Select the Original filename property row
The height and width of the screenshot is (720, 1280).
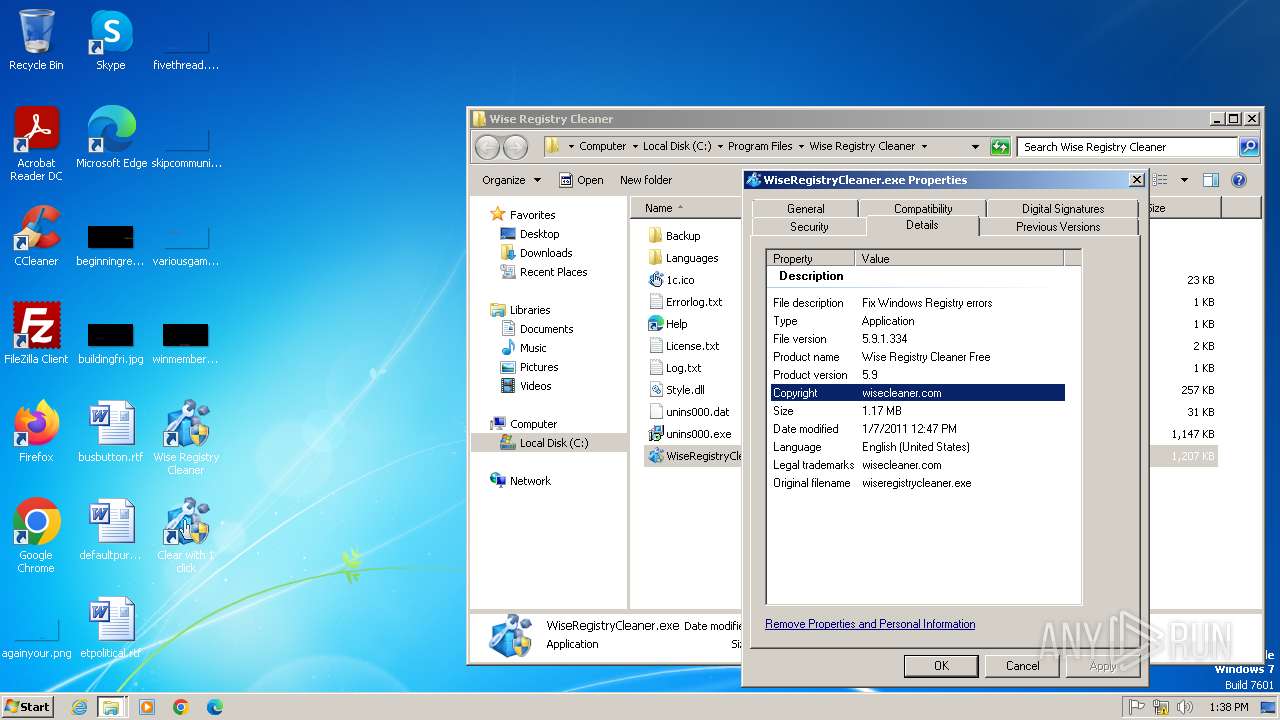click(x=917, y=483)
